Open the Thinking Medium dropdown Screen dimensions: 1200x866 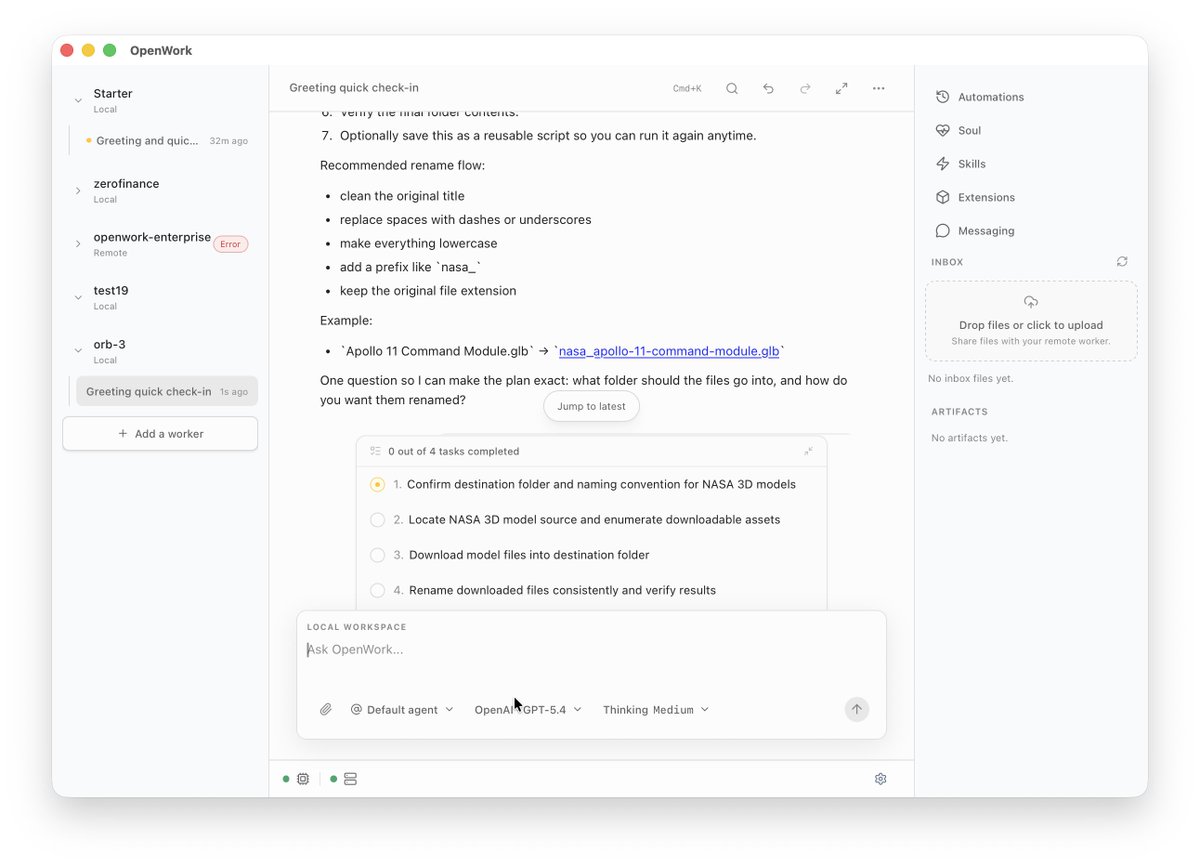(656, 710)
